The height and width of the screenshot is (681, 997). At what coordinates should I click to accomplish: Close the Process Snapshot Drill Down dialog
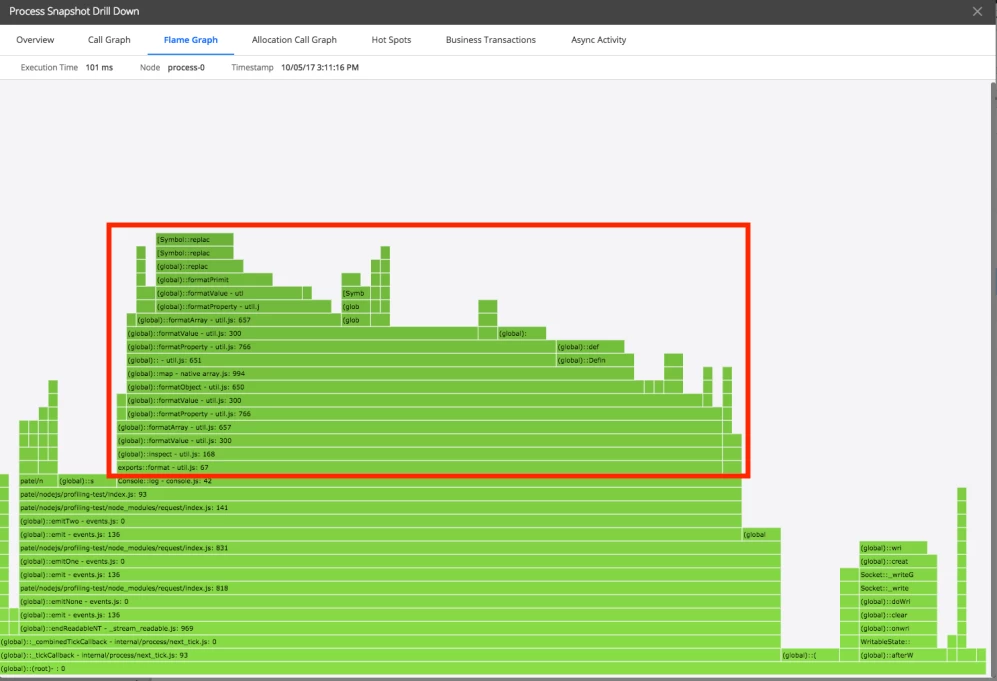977,11
